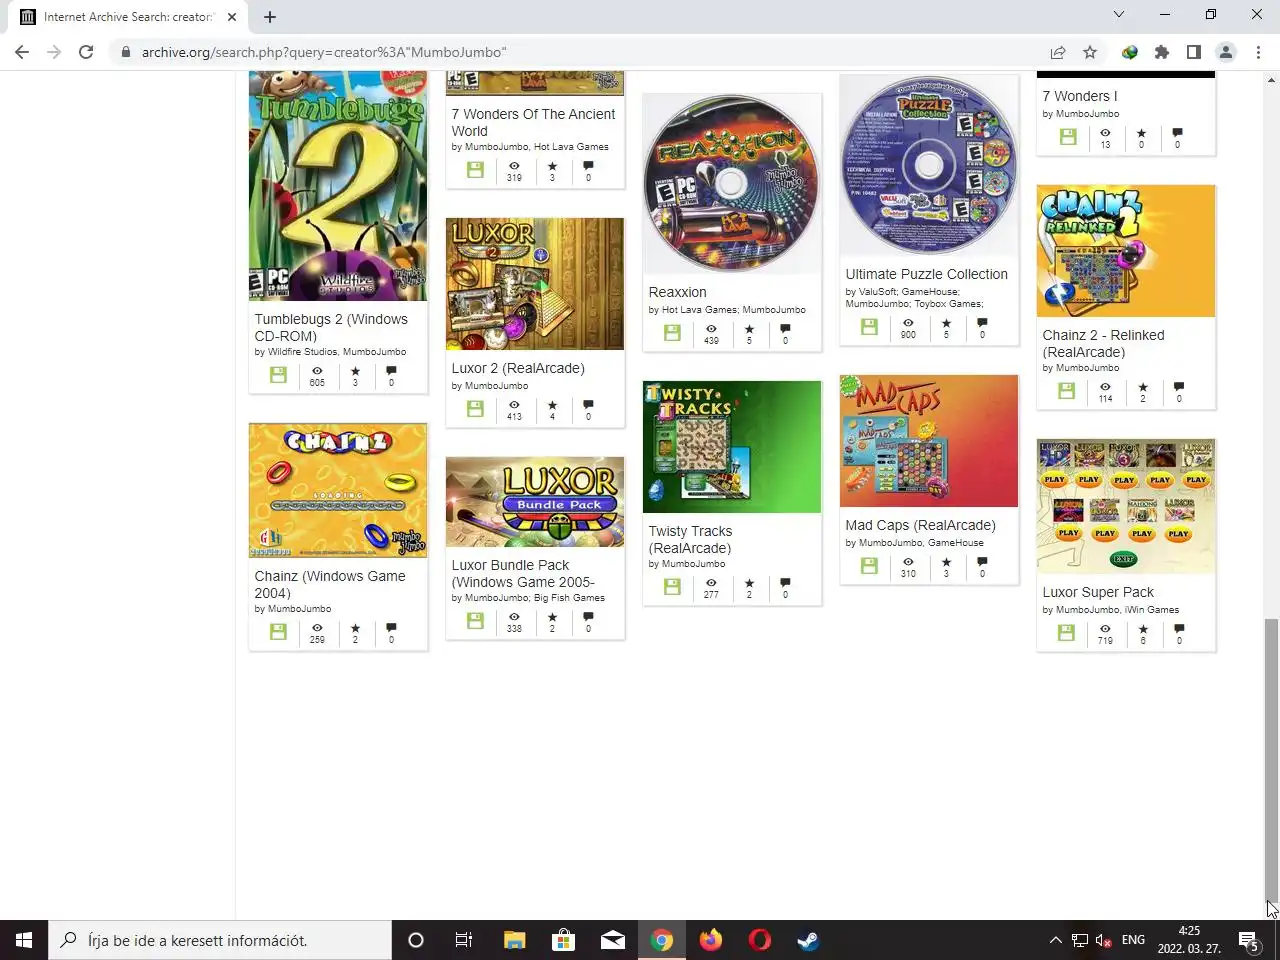Click the forward navigation arrow
The height and width of the screenshot is (960, 1280).
pos(54,52)
